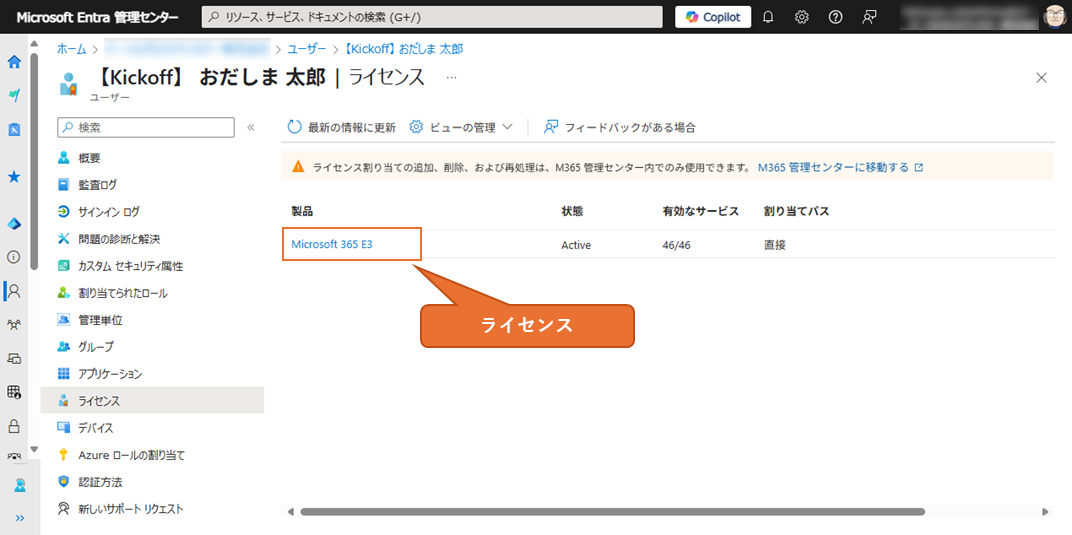Open the help question mark icon
1072x535 pixels.
[x=835, y=17]
